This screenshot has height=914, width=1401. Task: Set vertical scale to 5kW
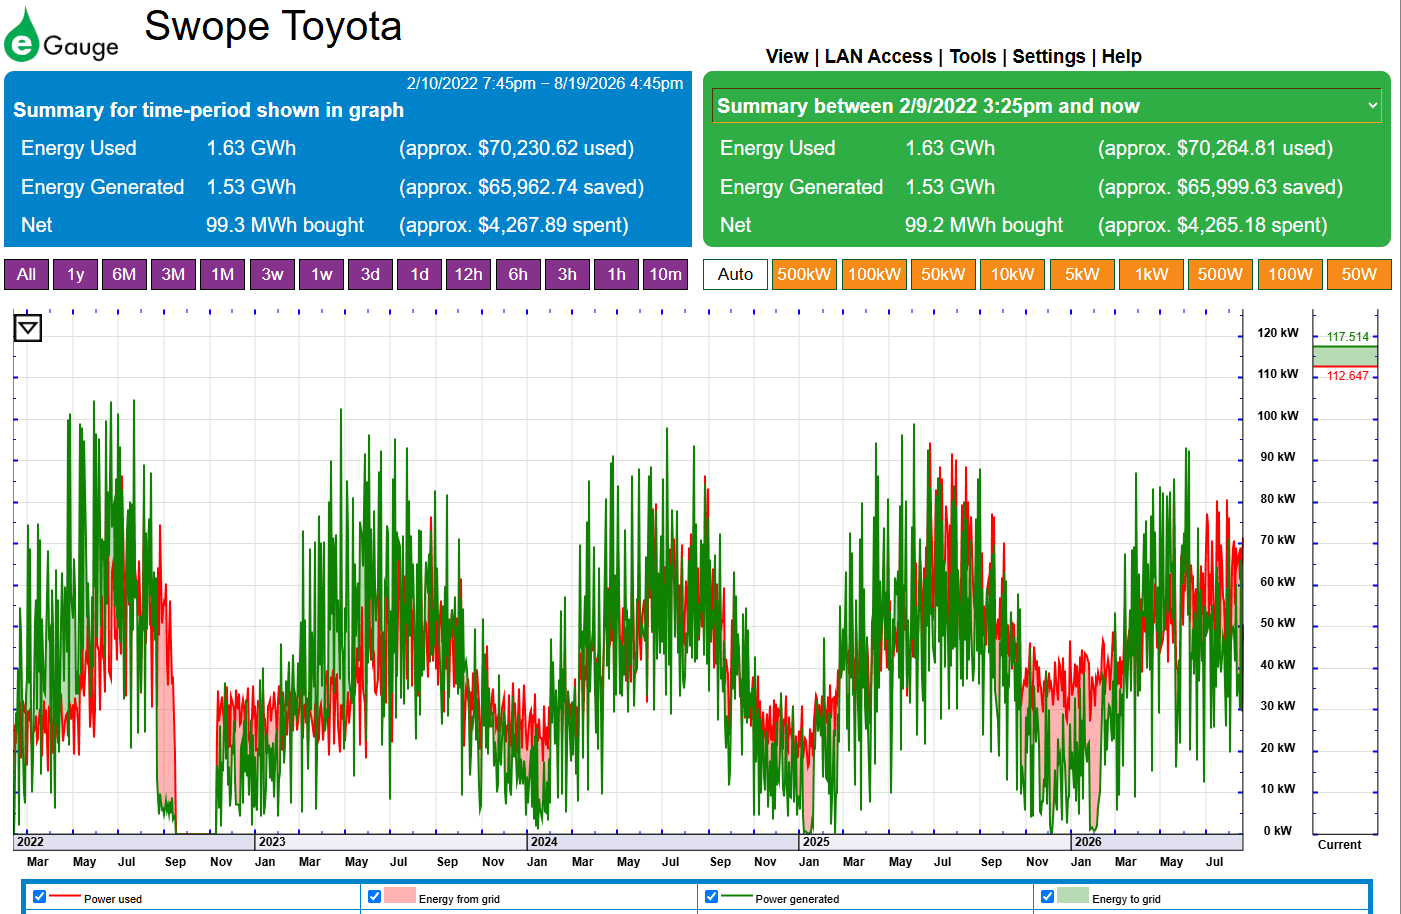pos(1082,274)
